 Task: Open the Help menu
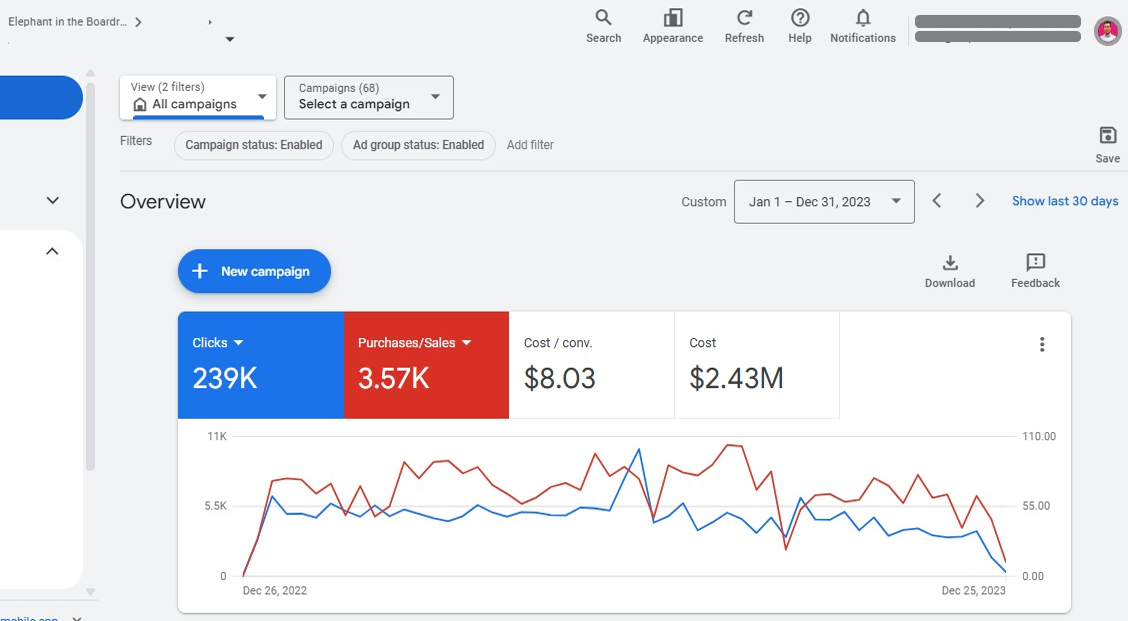pyautogui.click(x=800, y=26)
